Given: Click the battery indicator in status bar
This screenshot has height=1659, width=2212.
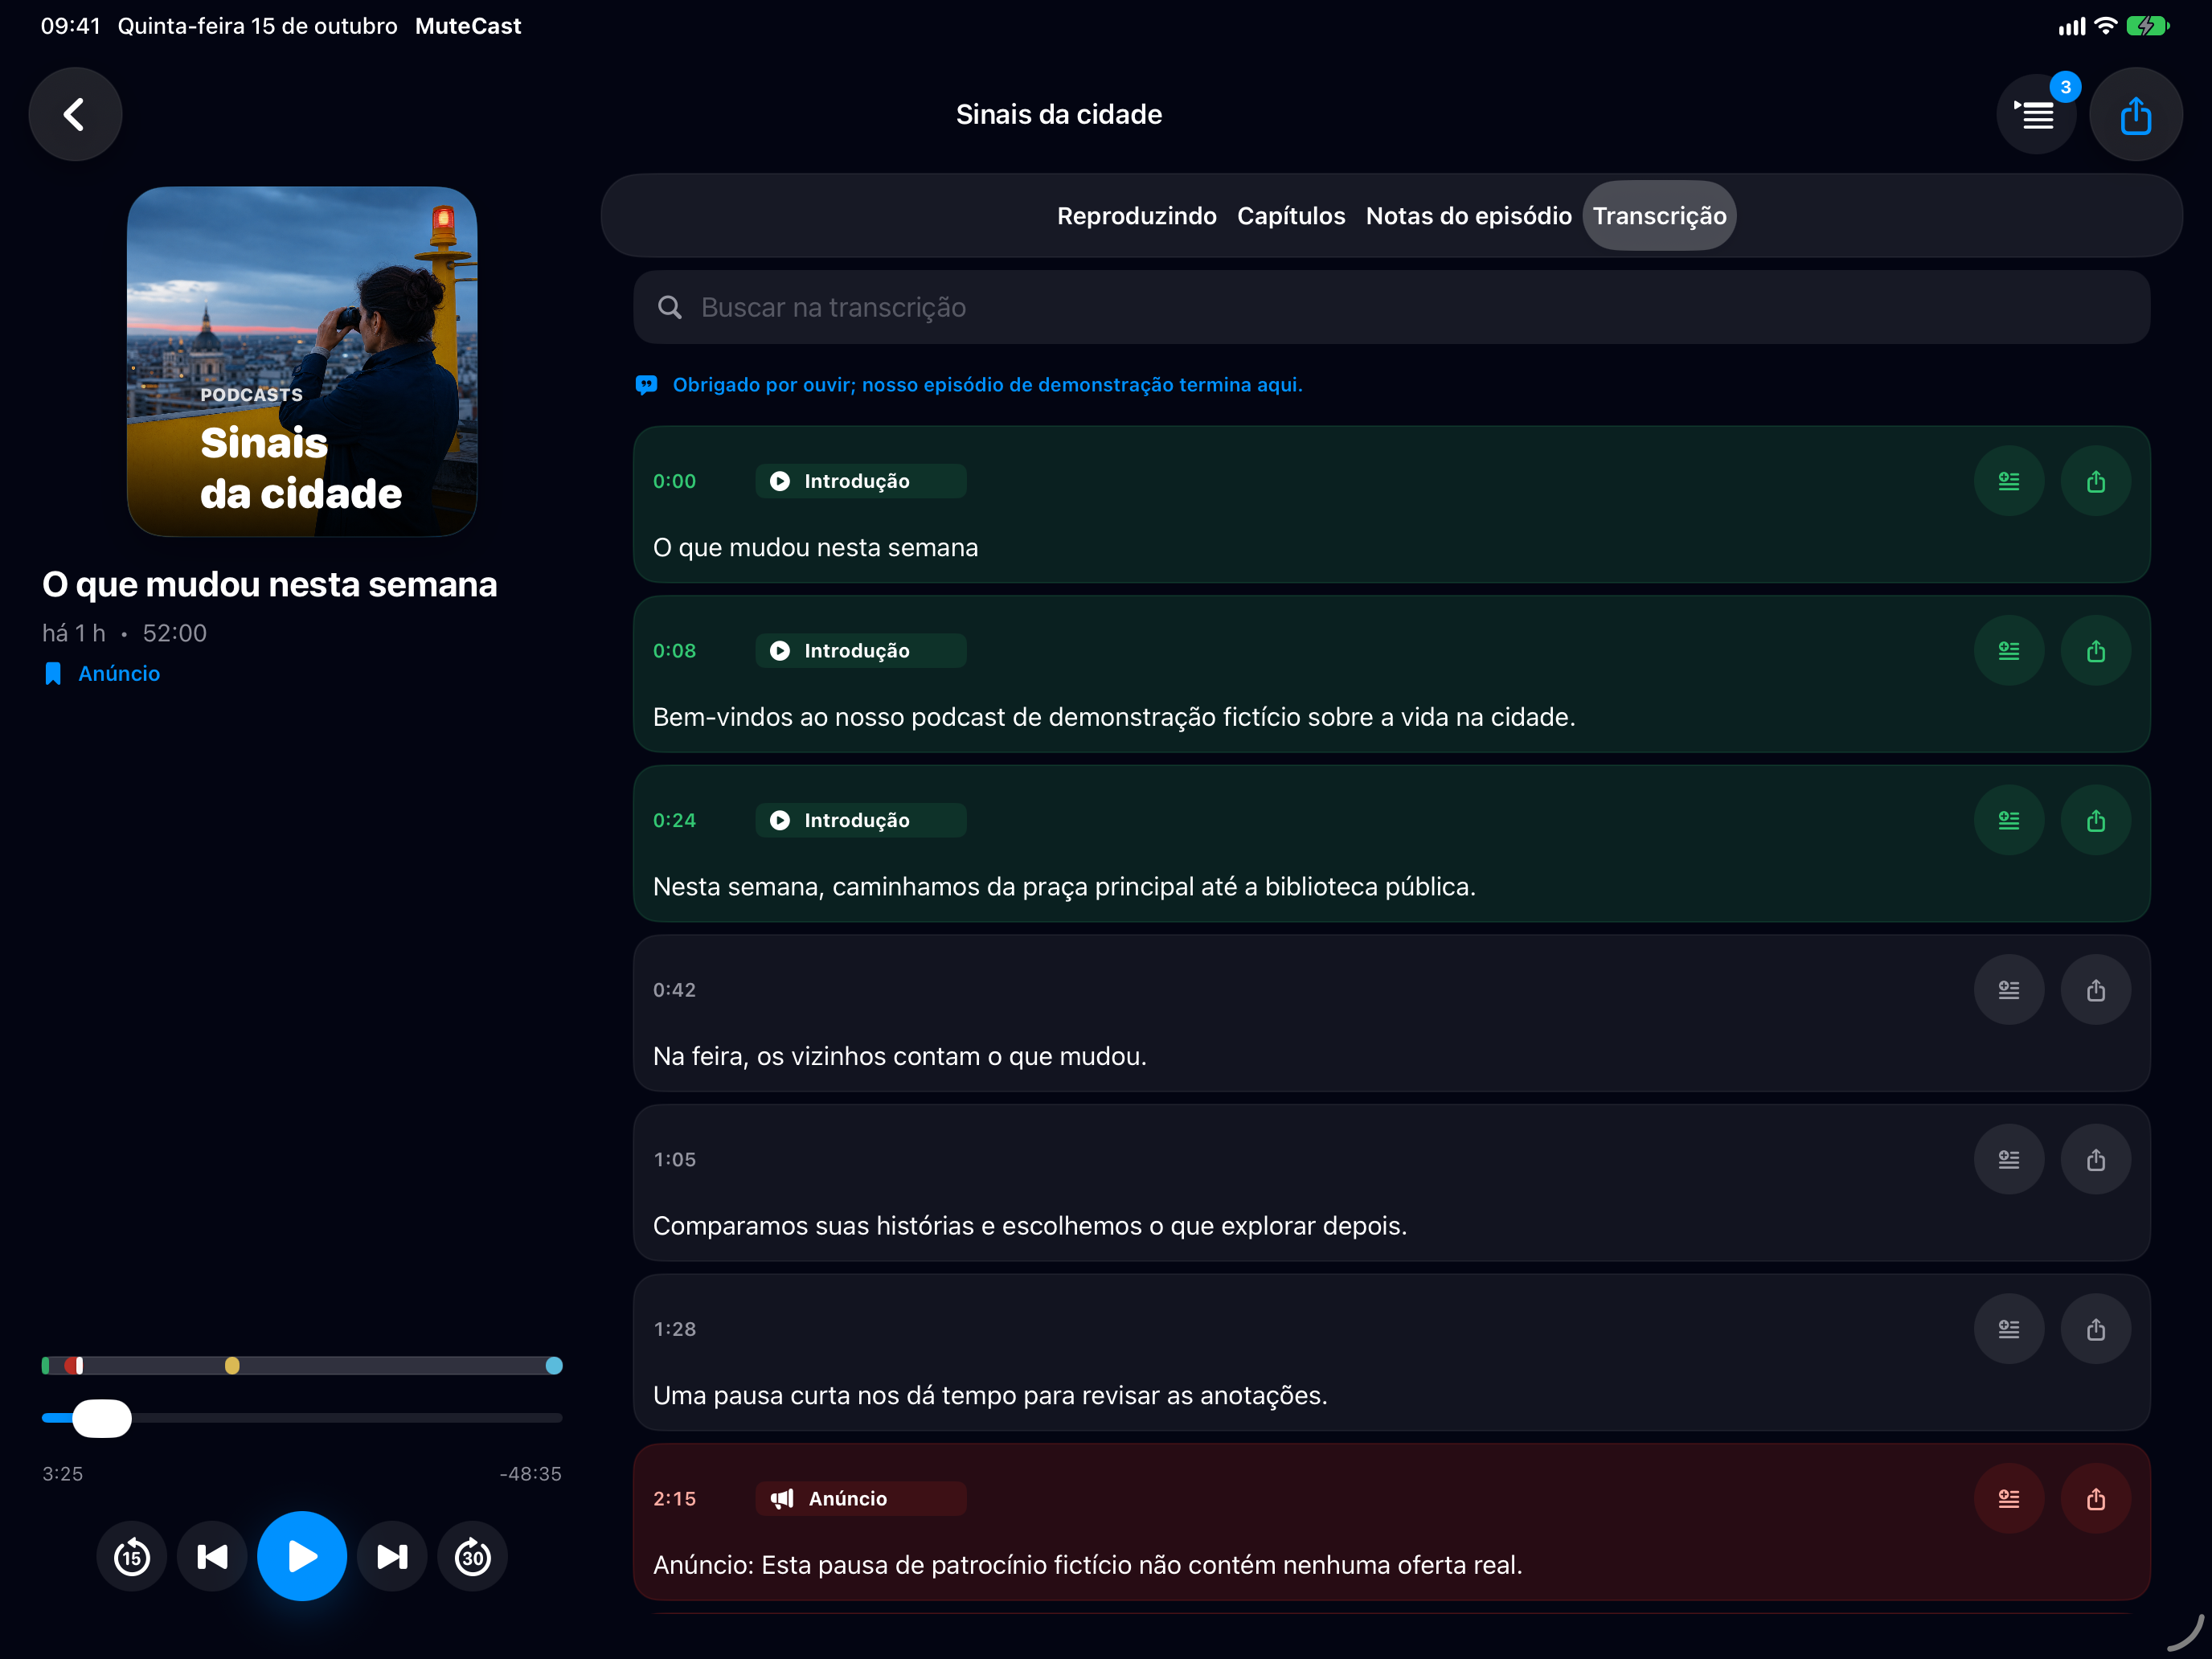Looking at the screenshot, I should [2147, 26].
